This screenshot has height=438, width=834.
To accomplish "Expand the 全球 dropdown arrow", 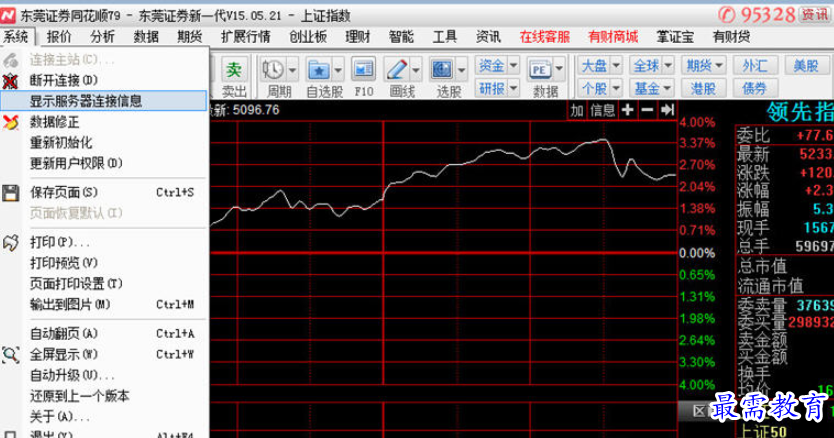I will [x=668, y=66].
